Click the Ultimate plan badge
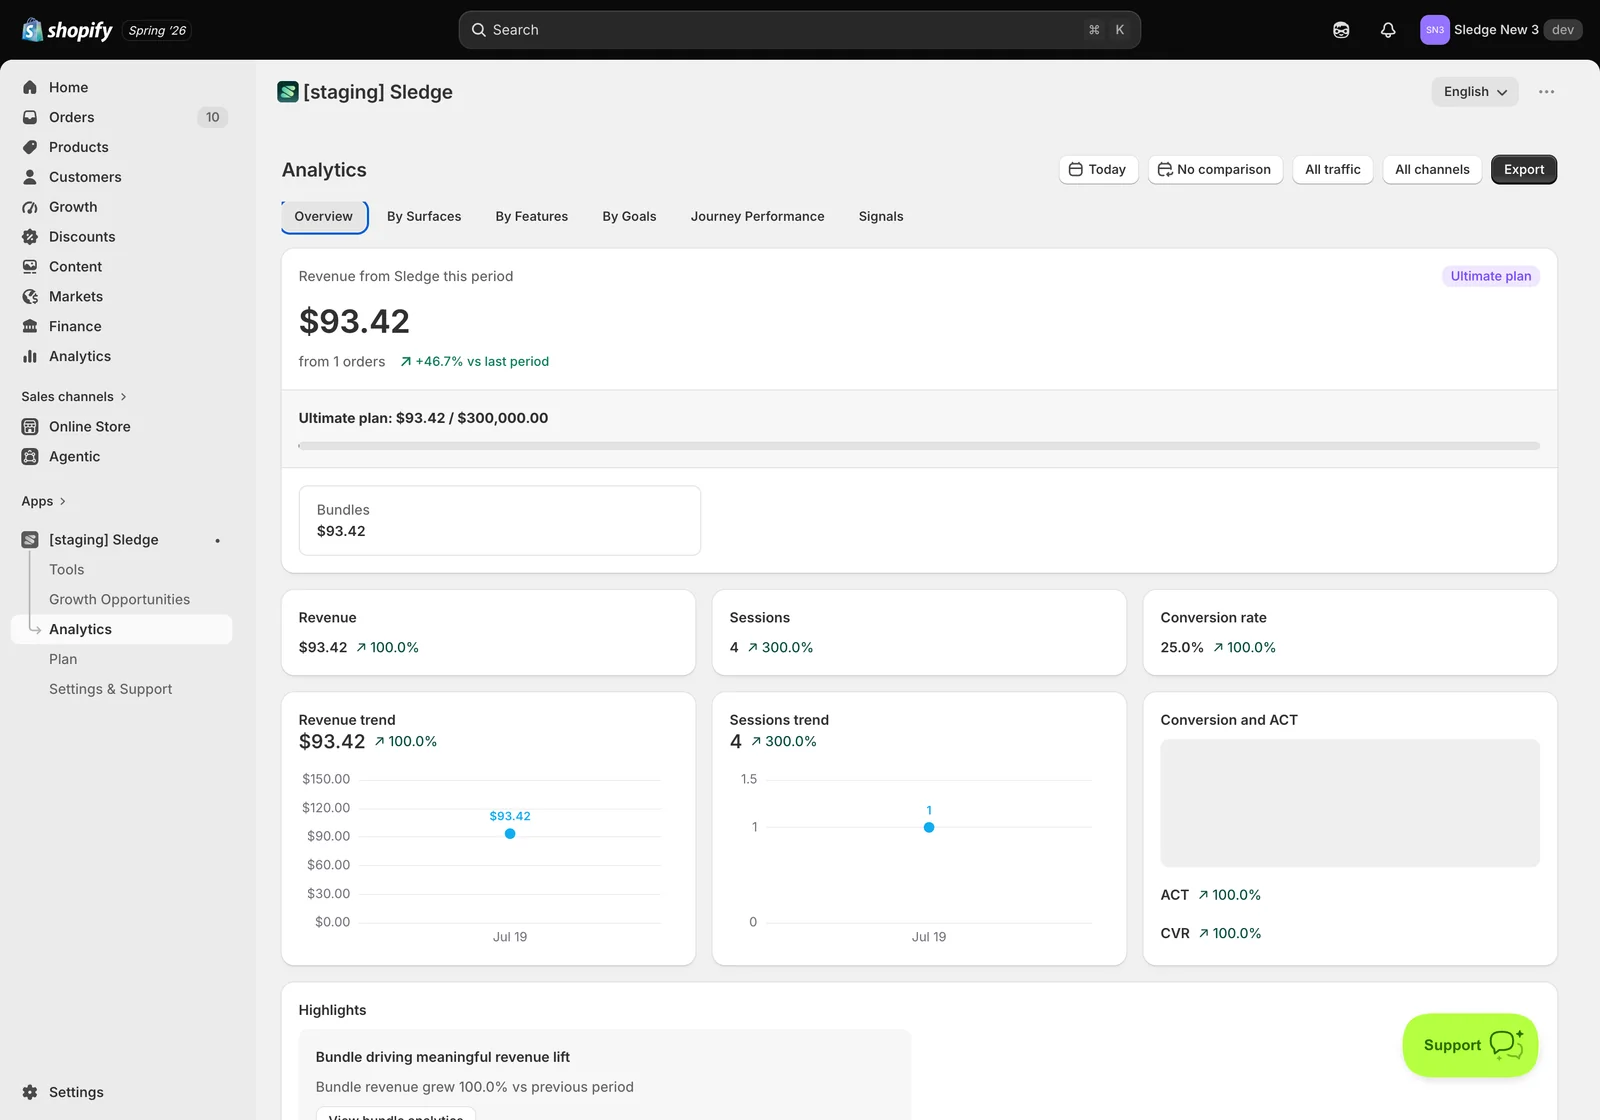The height and width of the screenshot is (1120, 1600). [1491, 276]
